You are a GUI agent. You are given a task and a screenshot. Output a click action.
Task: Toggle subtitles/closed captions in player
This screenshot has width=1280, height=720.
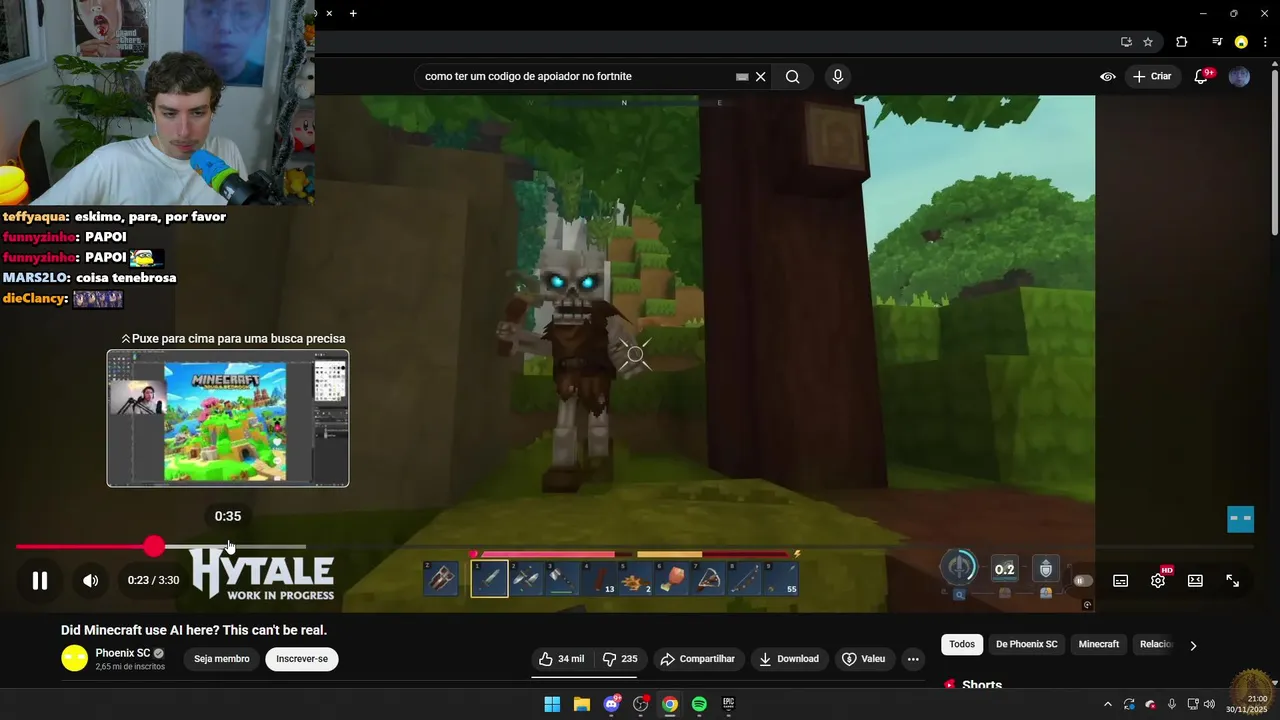[x=1121, y=581]
